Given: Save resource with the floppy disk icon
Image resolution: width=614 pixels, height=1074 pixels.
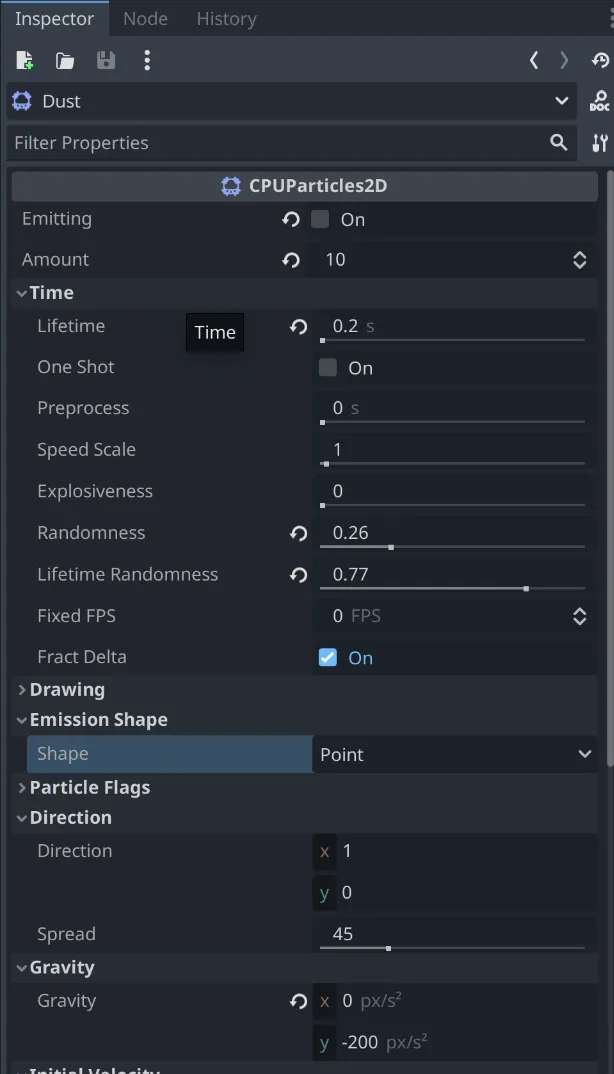Looking at the screenshot, I should (105, 61).
